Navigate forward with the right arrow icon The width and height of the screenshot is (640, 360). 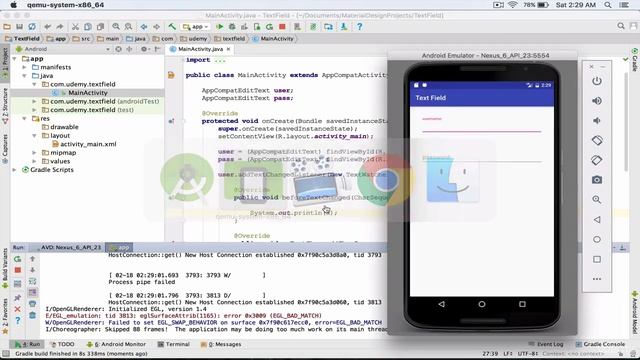point(156,27)
